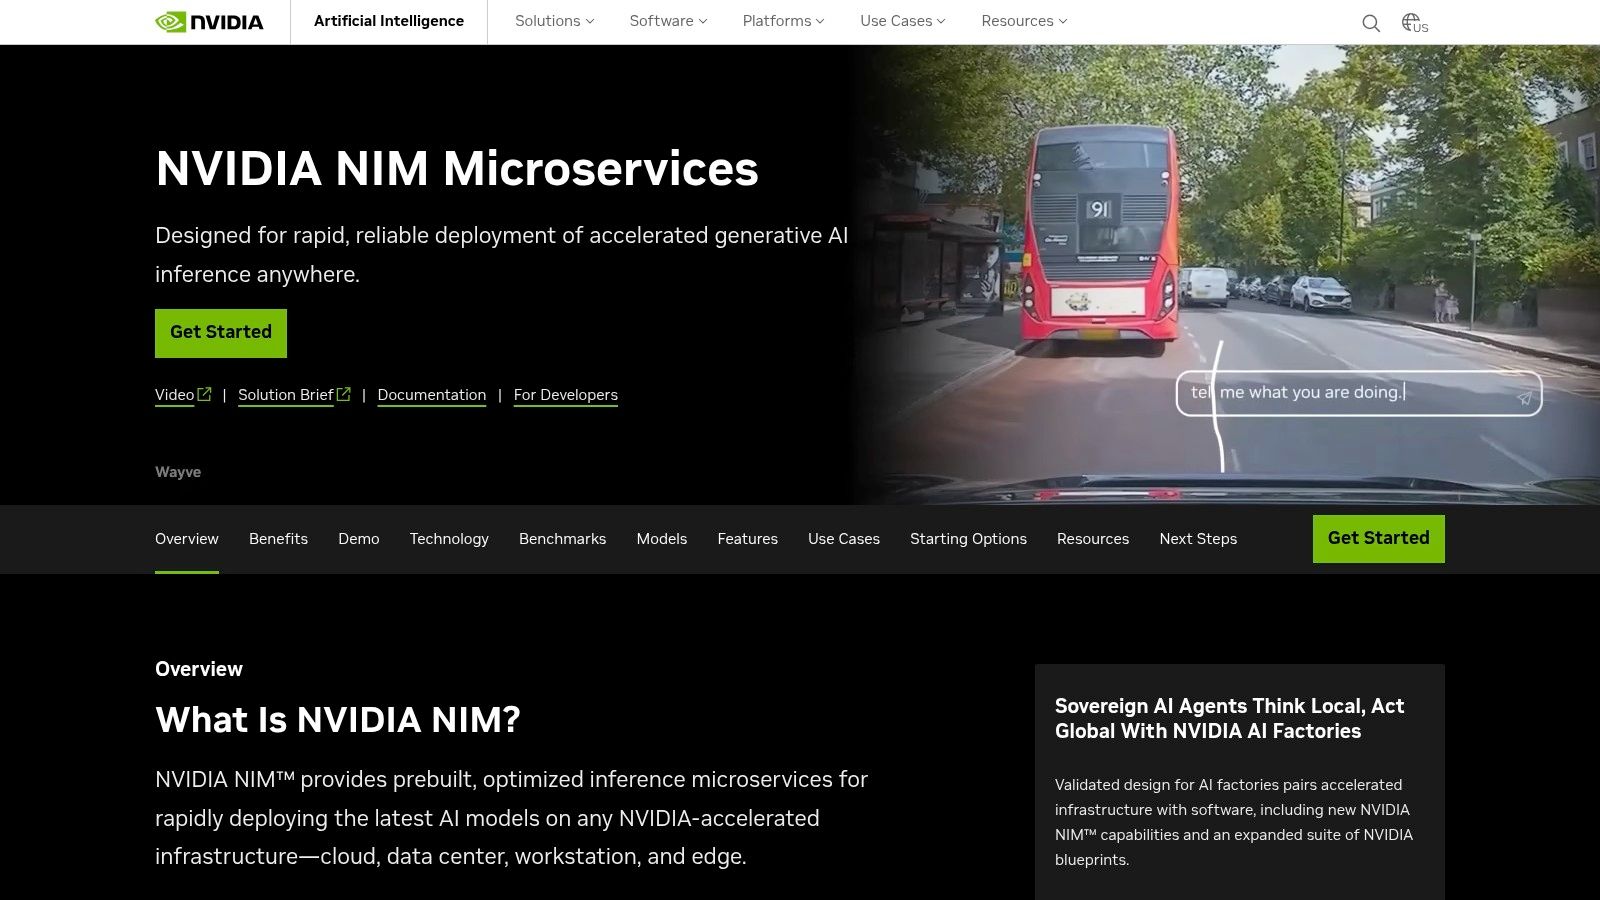This screenshot has width=1600, height=900.
Task: Expand the Solutions dropdown menu
Action: [x=554, y=21]
